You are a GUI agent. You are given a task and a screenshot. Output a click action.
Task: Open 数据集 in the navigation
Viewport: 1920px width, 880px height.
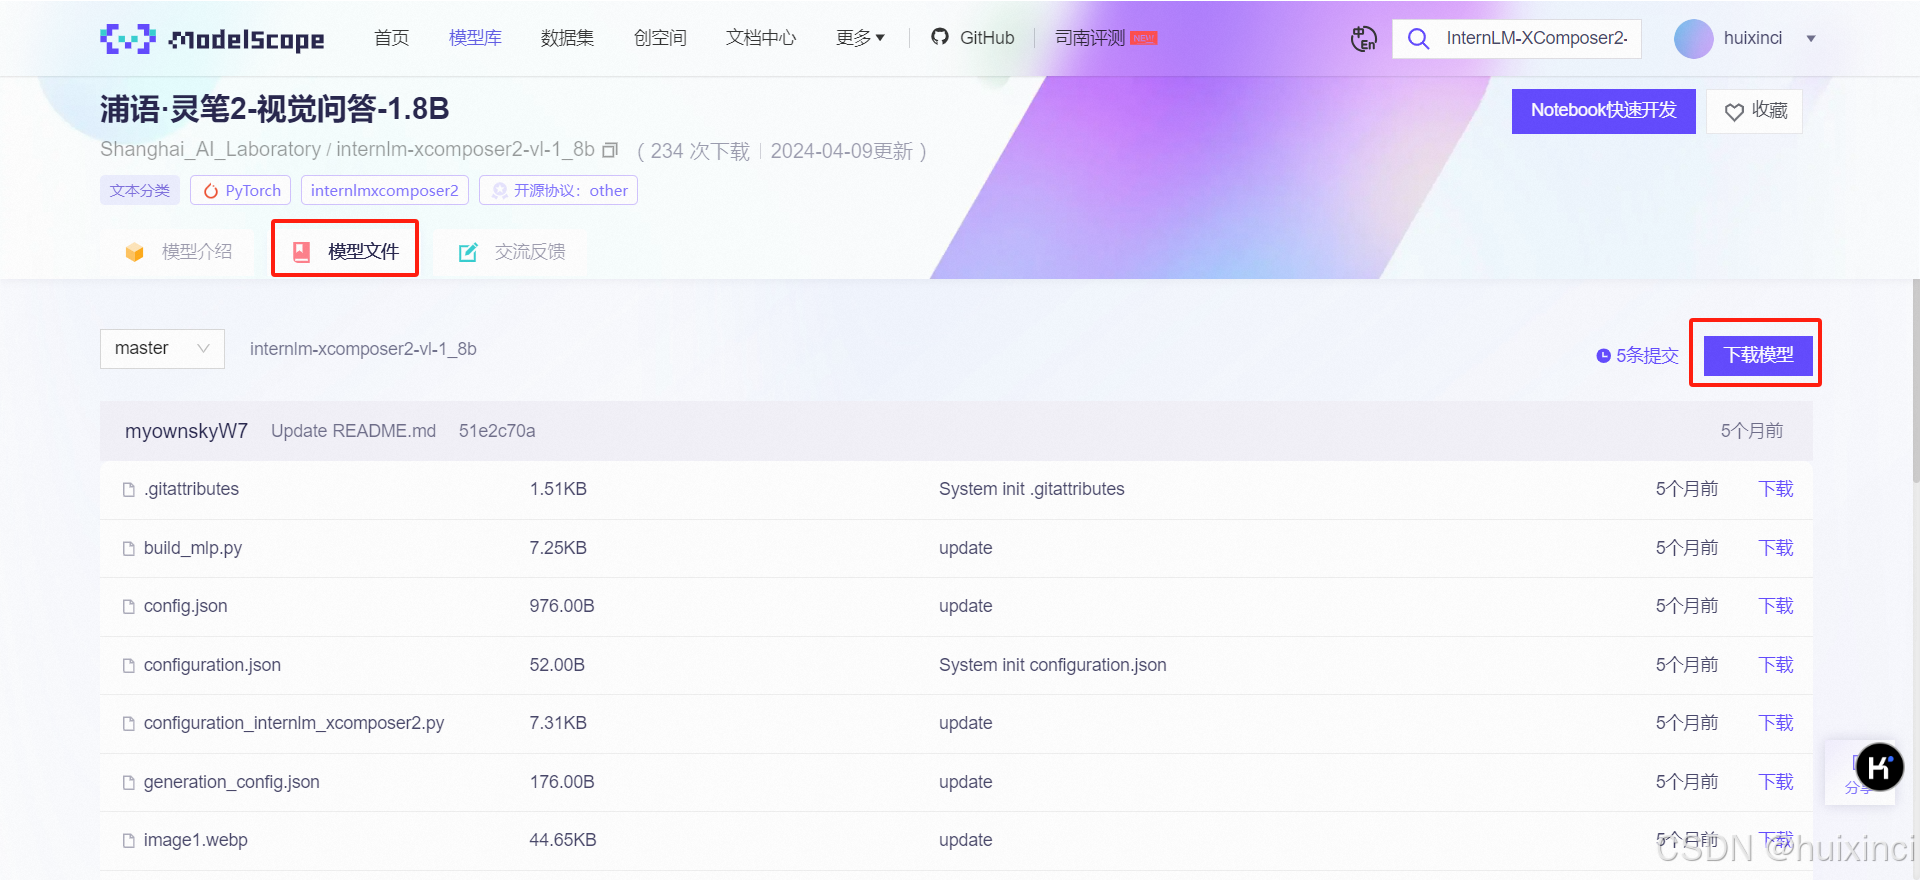[567, 38]
